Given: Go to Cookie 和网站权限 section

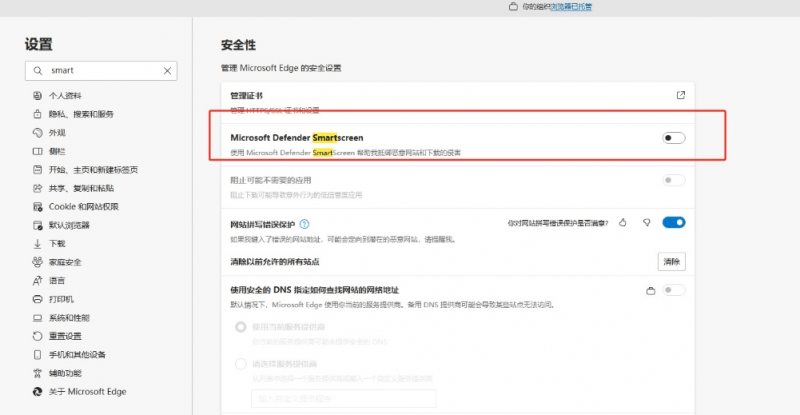Looking at the screenshot, I should pos(83,206).
